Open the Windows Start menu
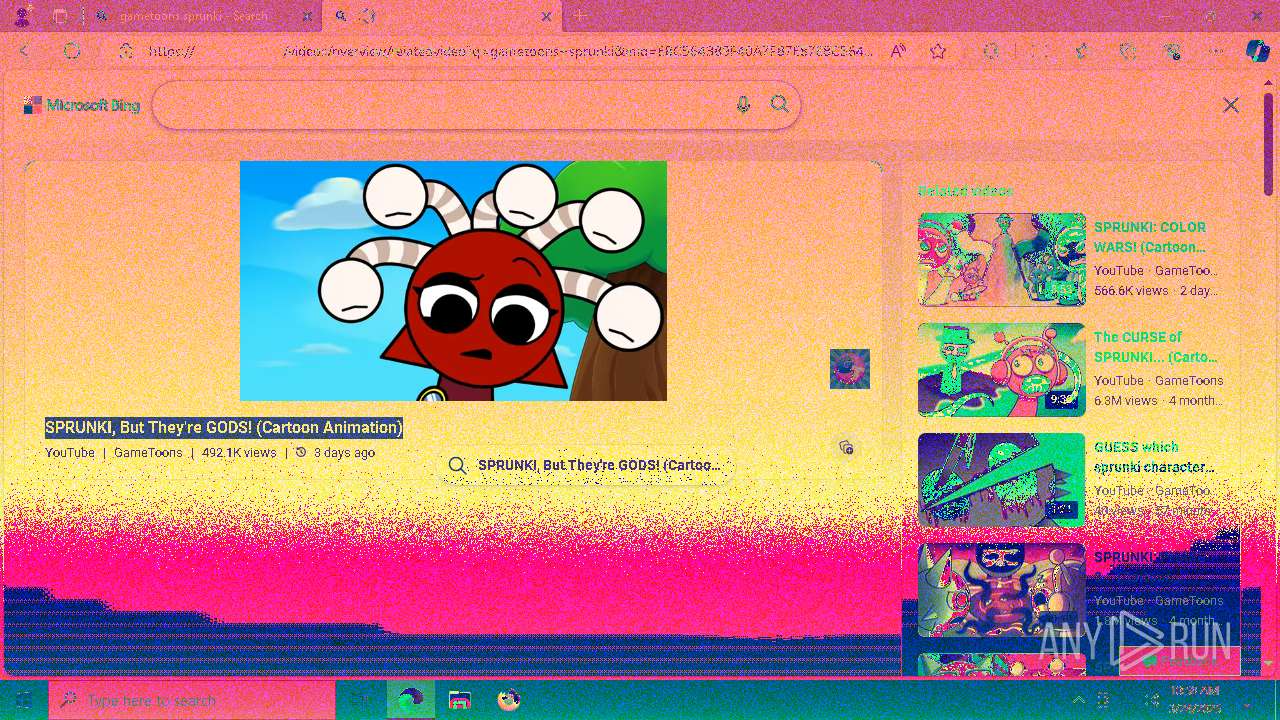This screenshot has width=1280, height=720. pyautogui.click(x=24, y=700)
